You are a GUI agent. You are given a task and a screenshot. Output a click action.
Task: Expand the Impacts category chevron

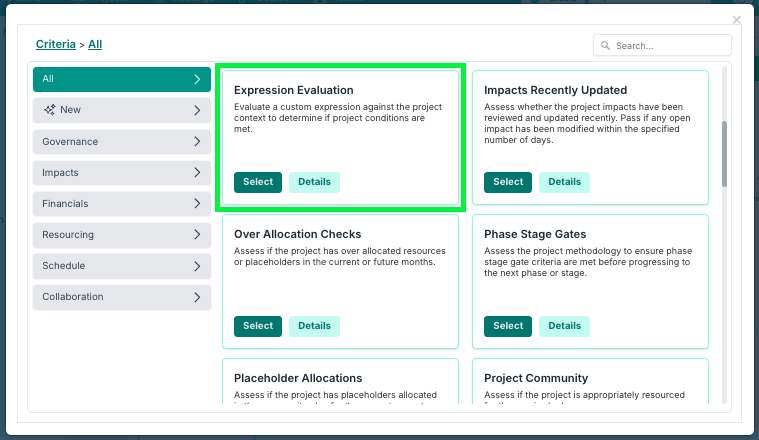tap(197, 173)
